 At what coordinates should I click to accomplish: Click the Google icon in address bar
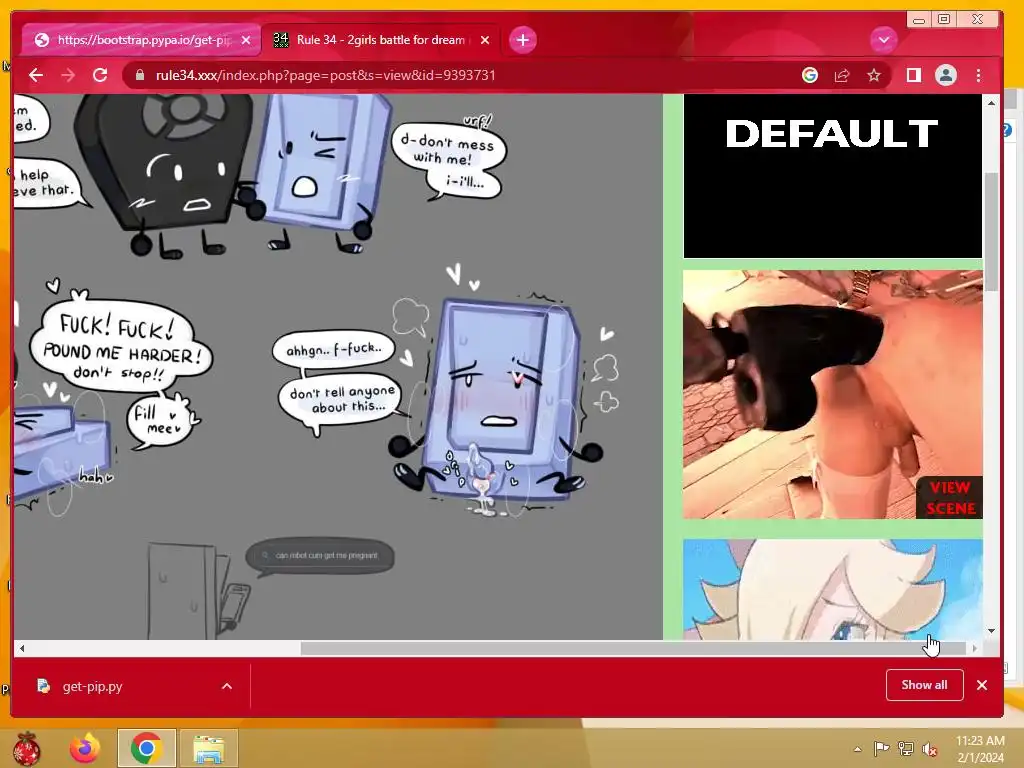[x=810, y=75]
